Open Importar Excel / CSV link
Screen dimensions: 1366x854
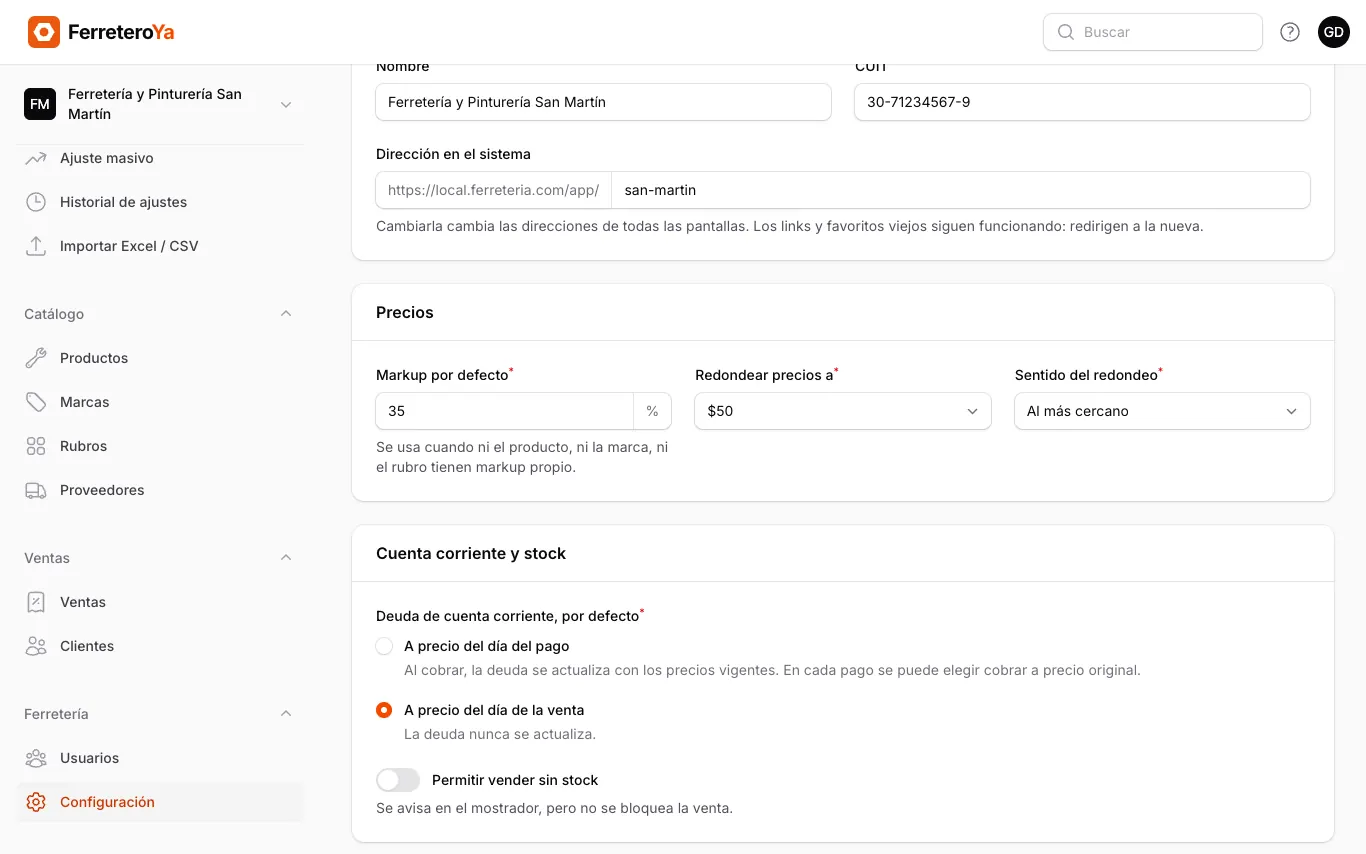pos(160,246)
